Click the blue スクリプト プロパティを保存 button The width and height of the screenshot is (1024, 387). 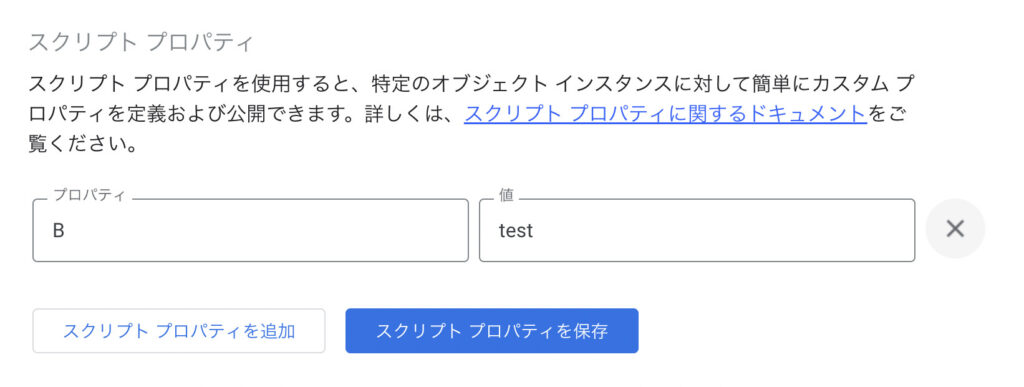tap(492, 331)
